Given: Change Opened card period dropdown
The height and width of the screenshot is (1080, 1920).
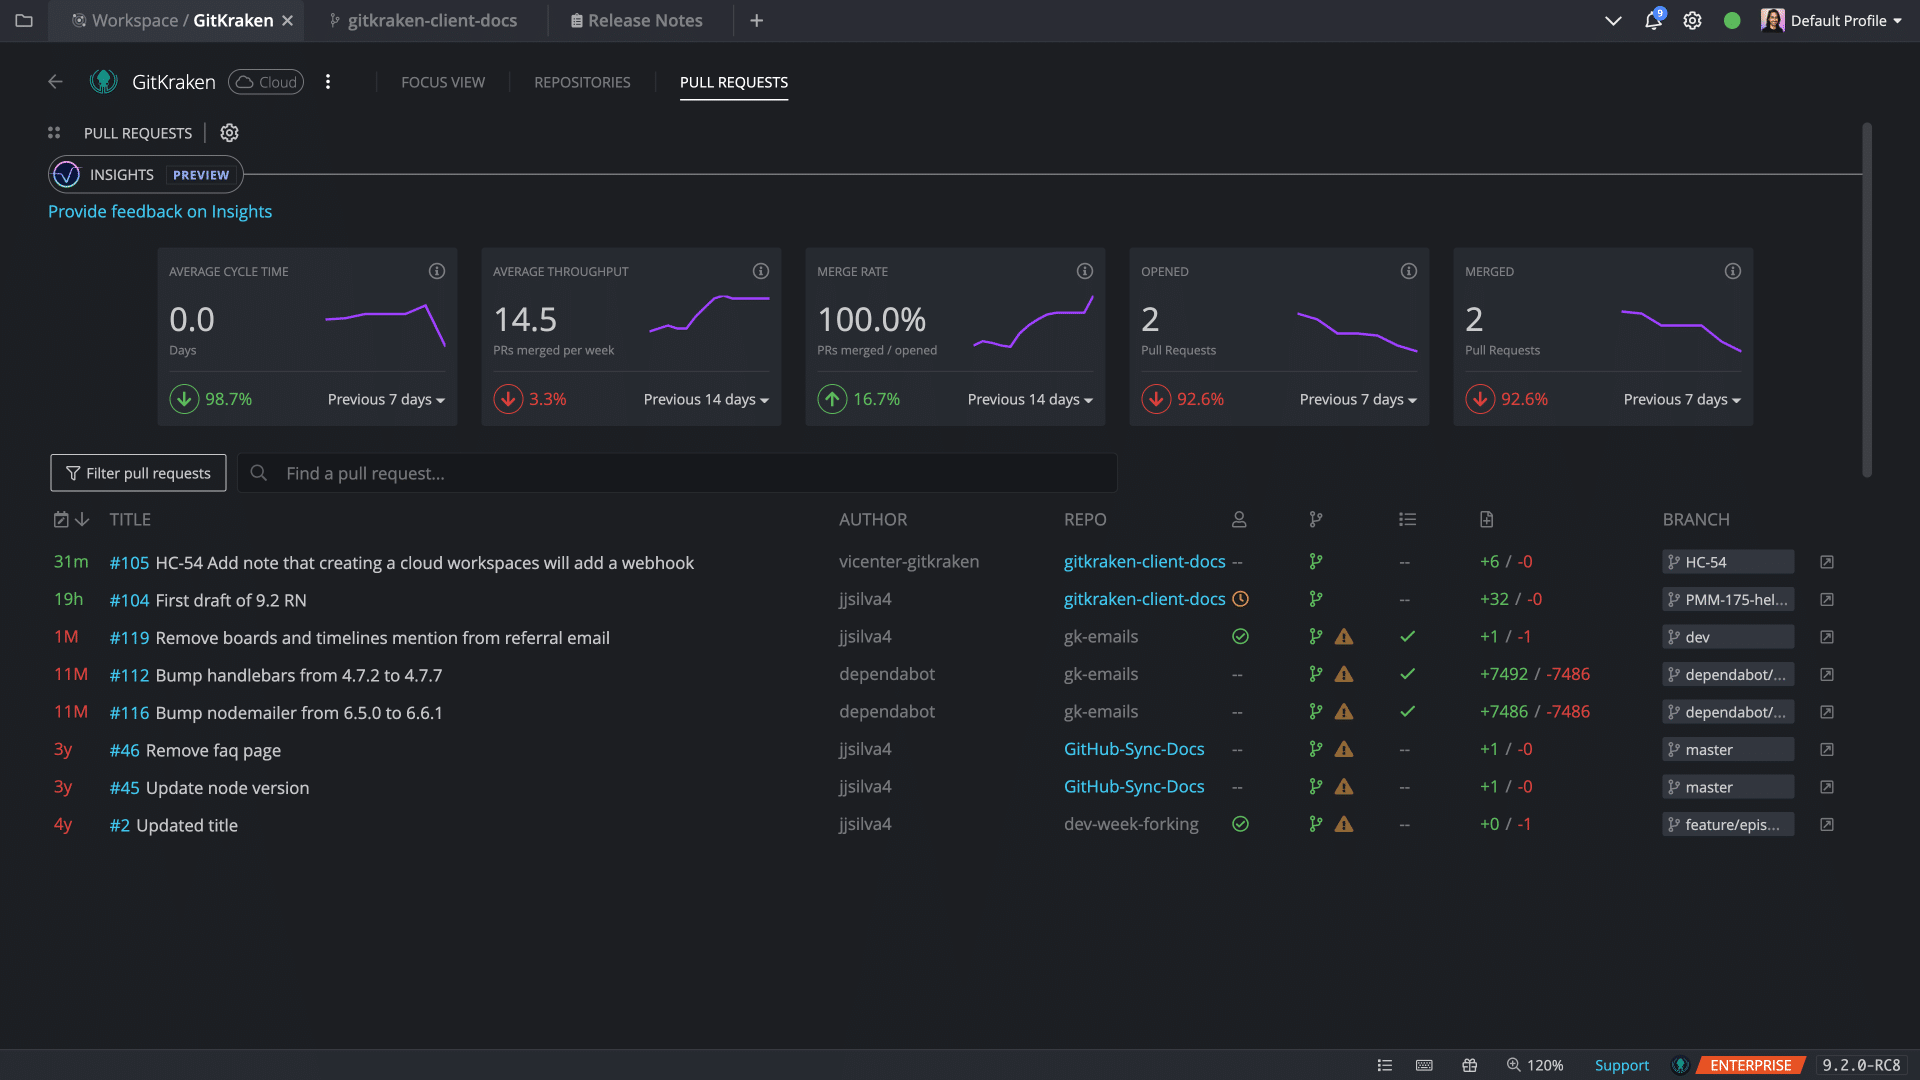Looking at the screenshot, I should [x=1358, y=399].
